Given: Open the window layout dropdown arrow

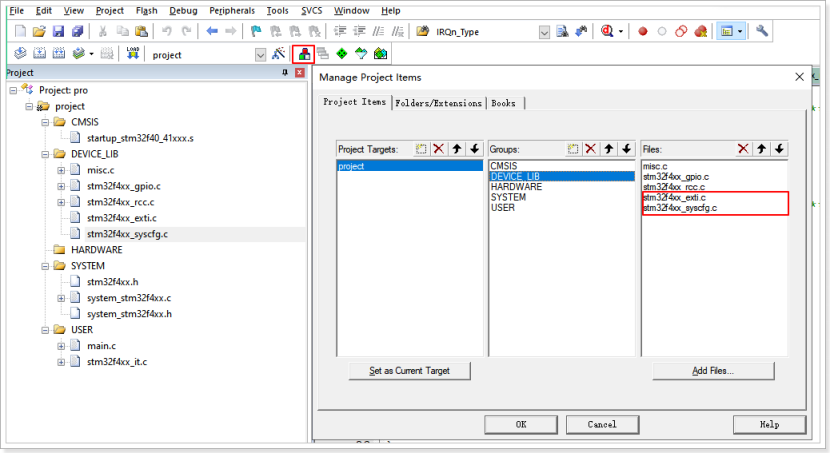Looking at the screenshot, I should click(739, 31).
